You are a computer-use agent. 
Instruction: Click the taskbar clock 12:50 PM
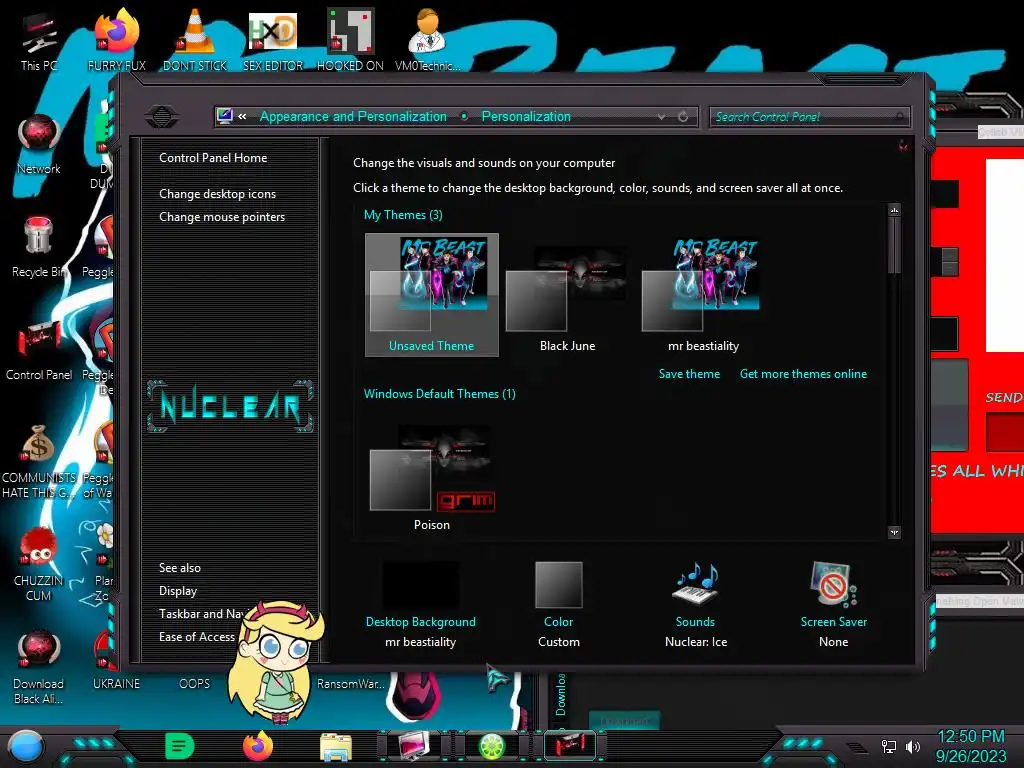pyautogui.click(x=971, y=737)
